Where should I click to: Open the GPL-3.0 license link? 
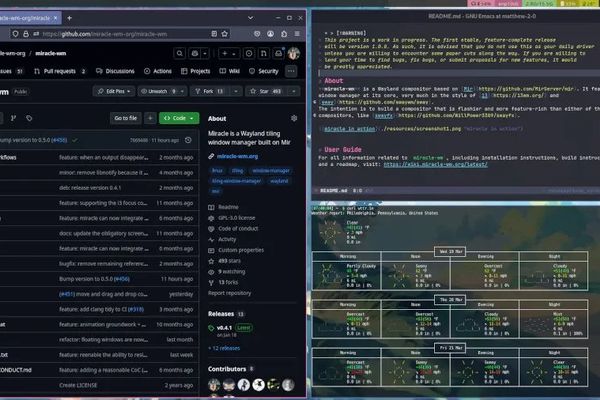[x=236, y=218]
